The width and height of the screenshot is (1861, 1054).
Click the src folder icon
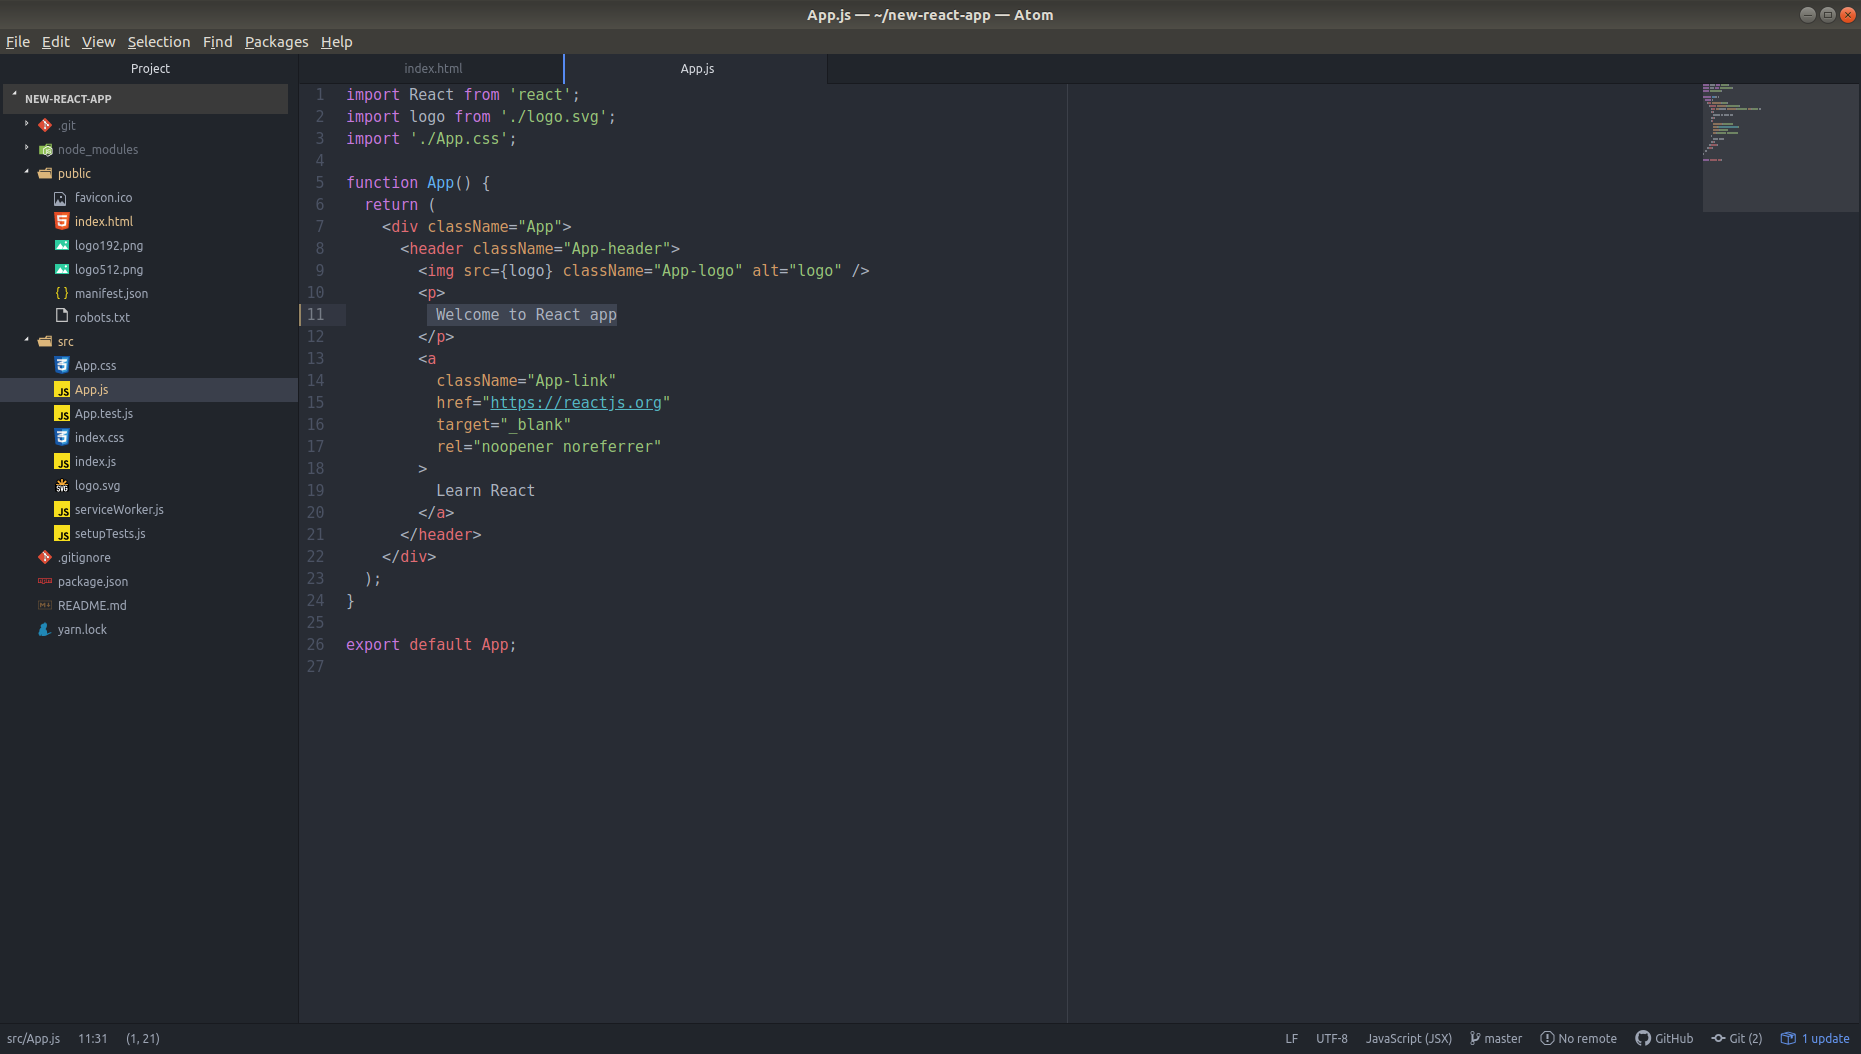(45, 341)
